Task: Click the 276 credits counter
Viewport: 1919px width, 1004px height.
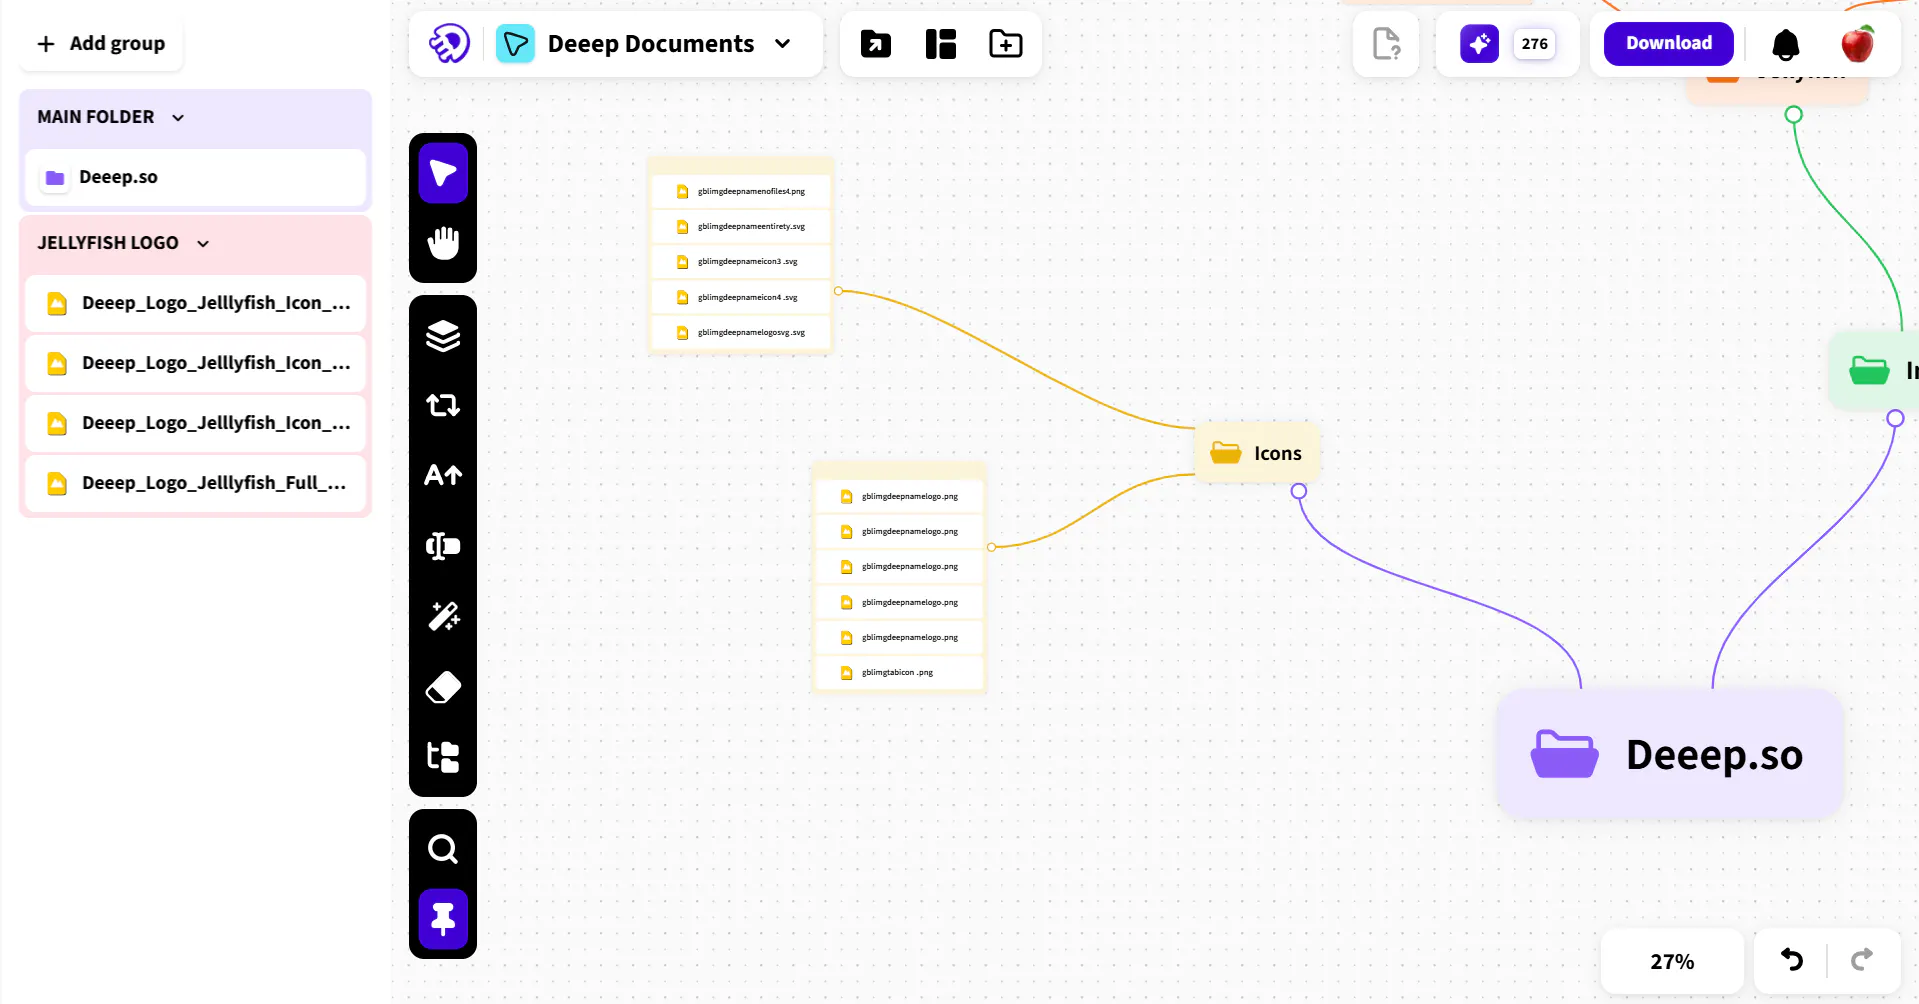Action: tap(1534, 44)
